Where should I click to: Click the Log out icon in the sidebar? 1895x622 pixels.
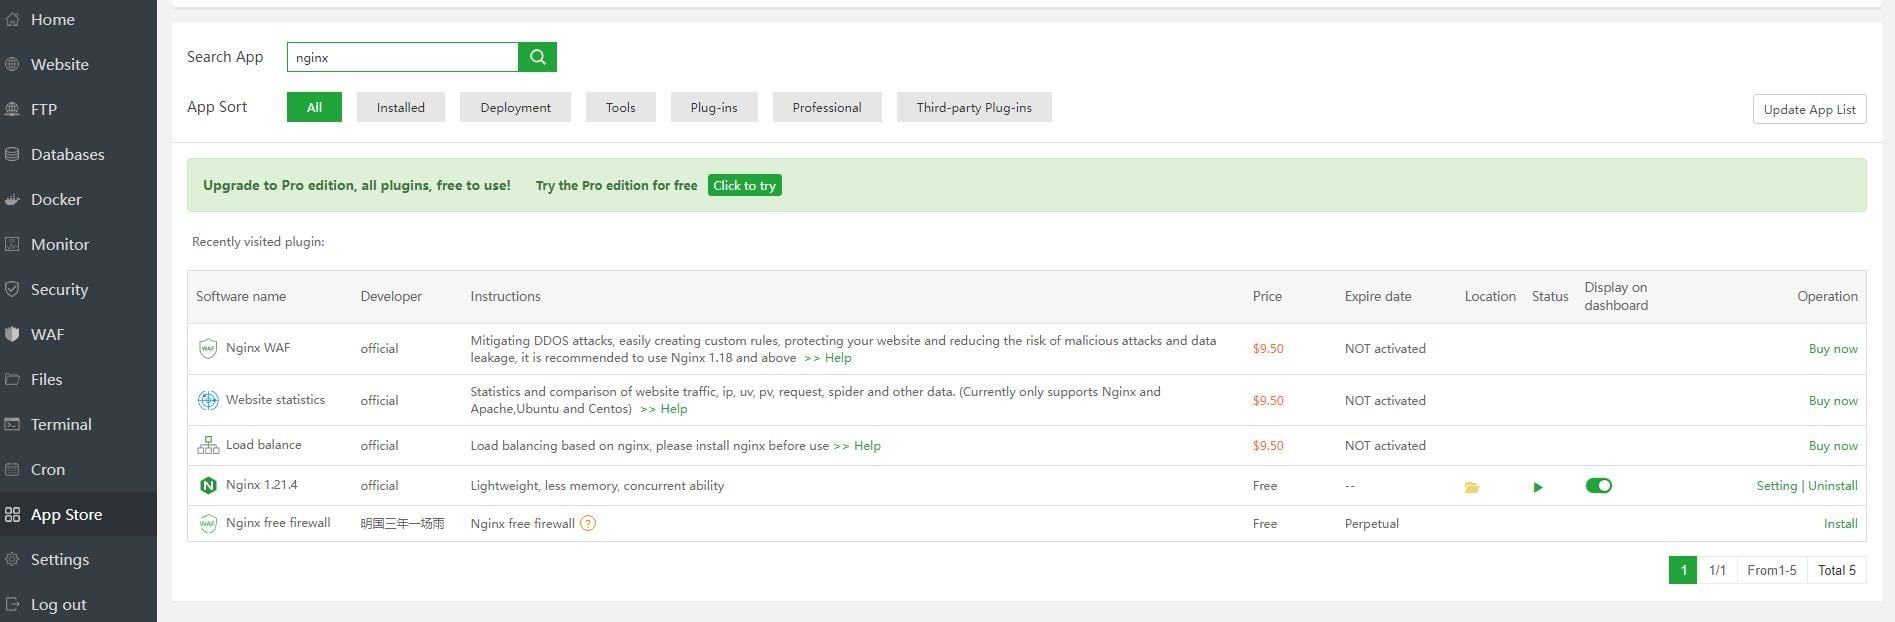pyautogui.click(x=12, y=604)
